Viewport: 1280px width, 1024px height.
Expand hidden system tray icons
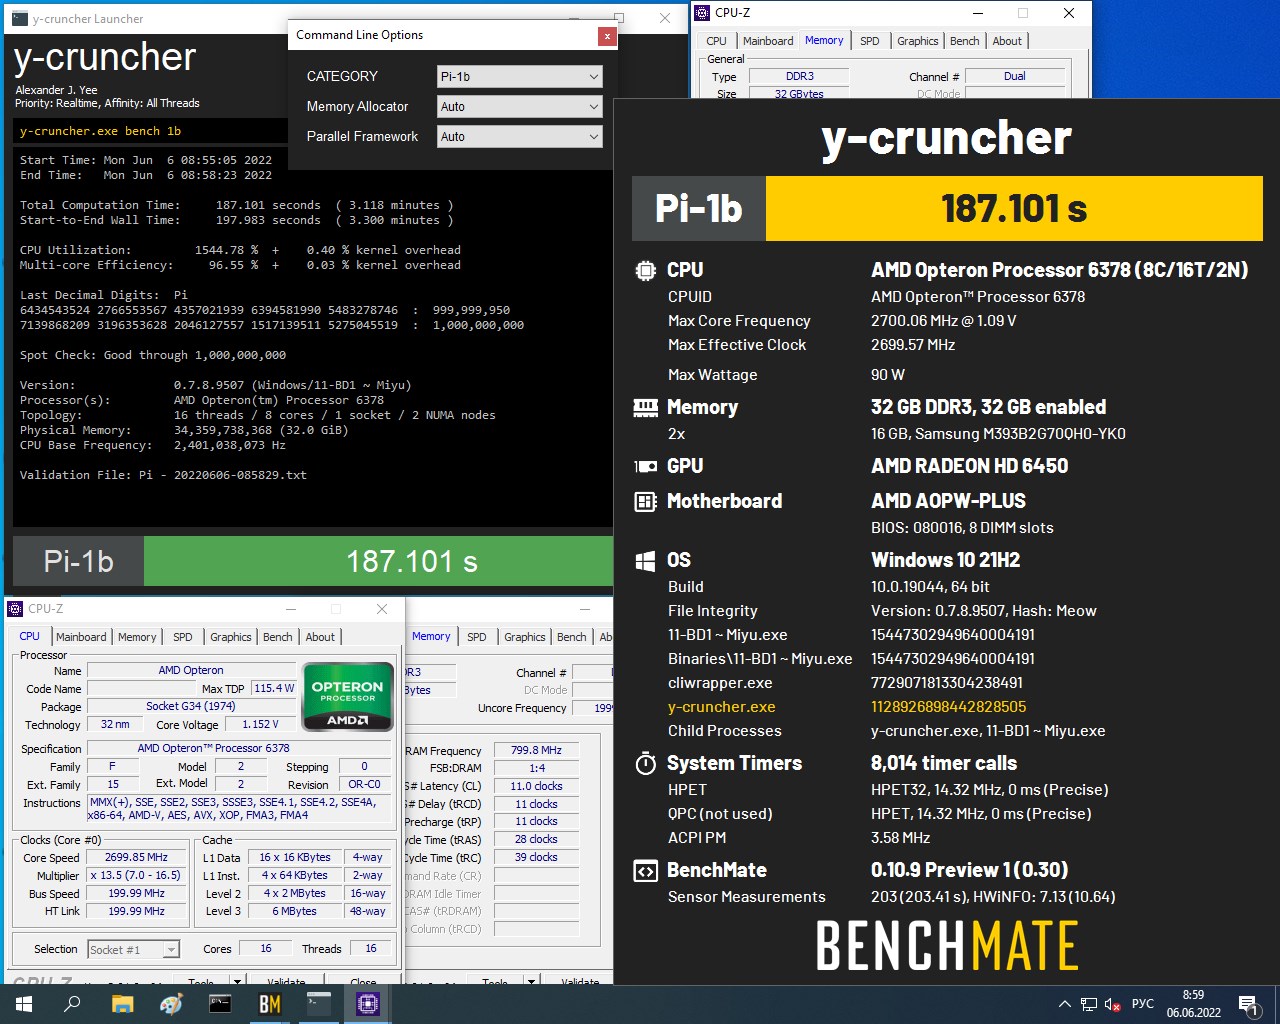(x=1065, y=1004)
